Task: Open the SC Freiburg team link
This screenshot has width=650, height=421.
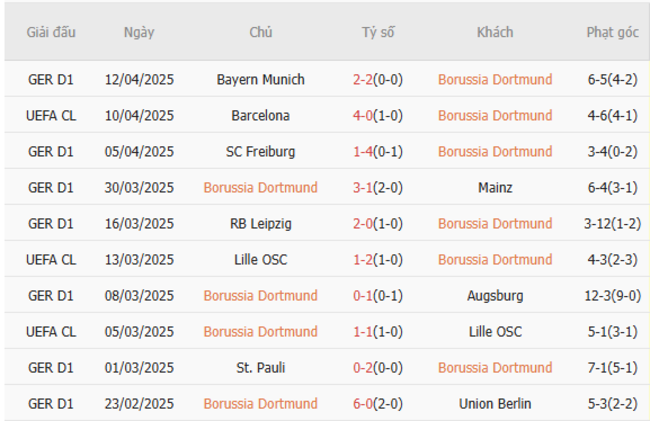Action: pos(260,152)
